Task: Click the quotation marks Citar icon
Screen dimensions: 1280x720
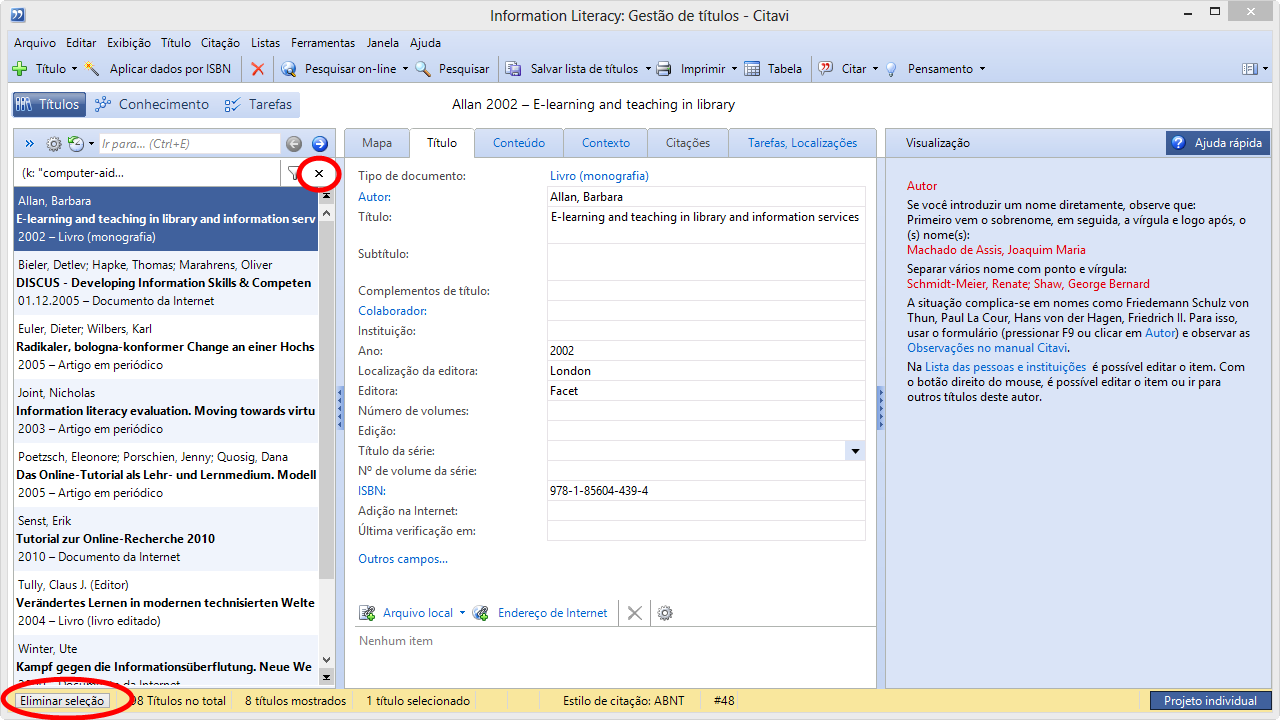Action: click(x=826, y=69)
